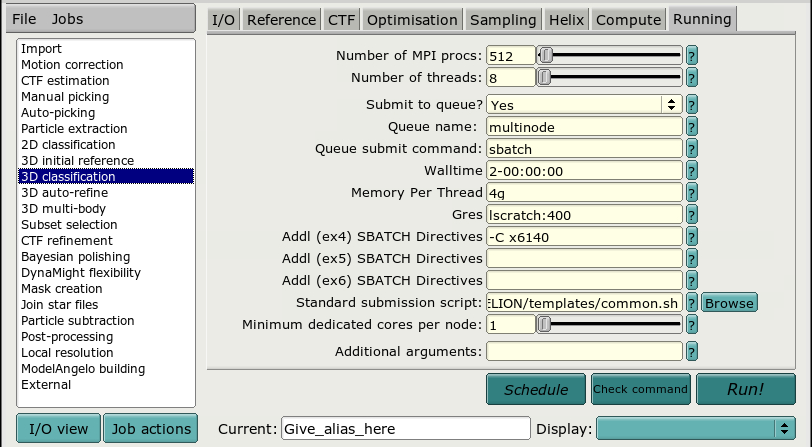Click the Additional arguments field
Image resolution: width=812 pixels, height=447 pixels.
[584, 352]
